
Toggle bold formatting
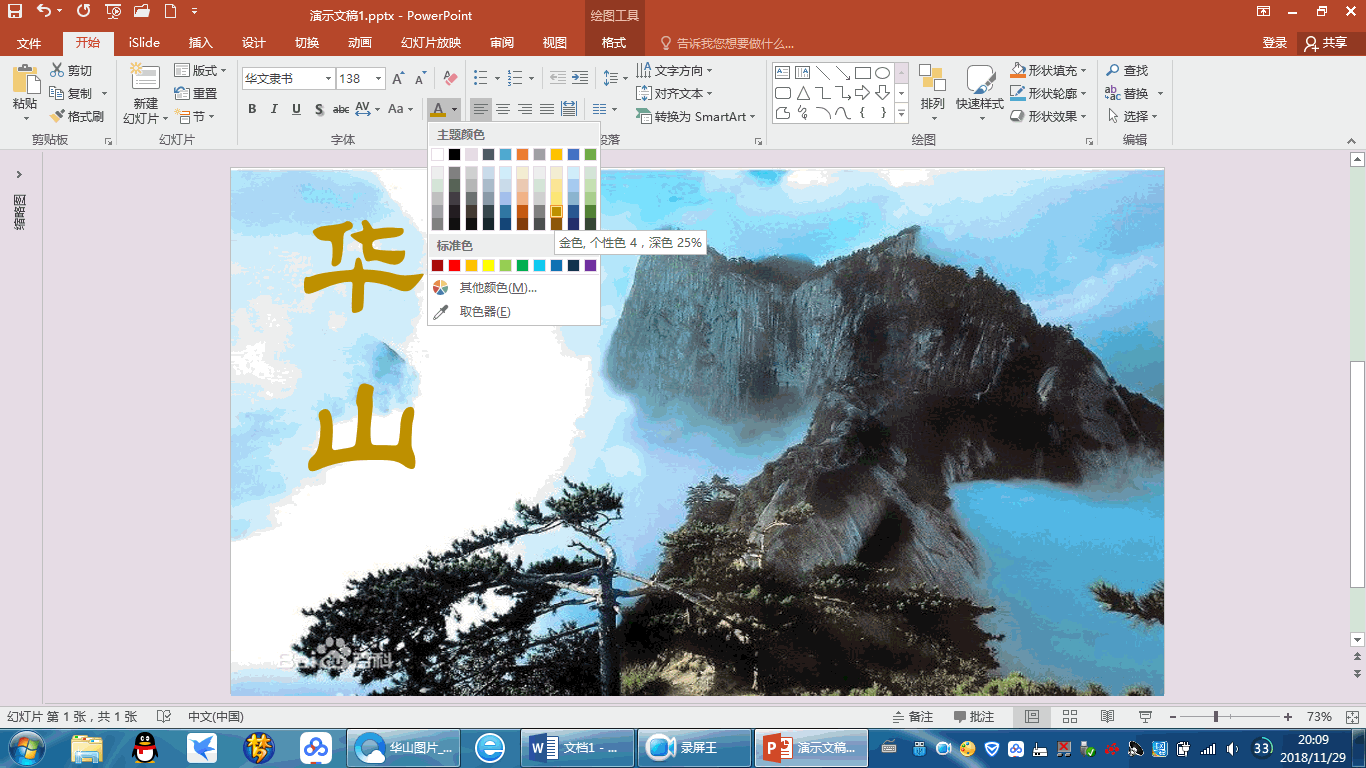(x=252, y=109)
